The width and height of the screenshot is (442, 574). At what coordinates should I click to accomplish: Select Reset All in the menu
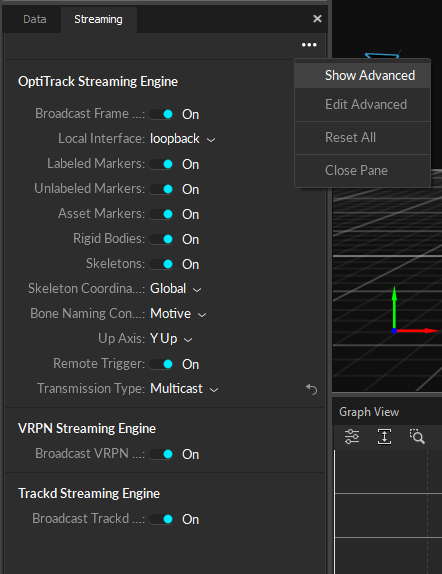[x=363, y=138]
